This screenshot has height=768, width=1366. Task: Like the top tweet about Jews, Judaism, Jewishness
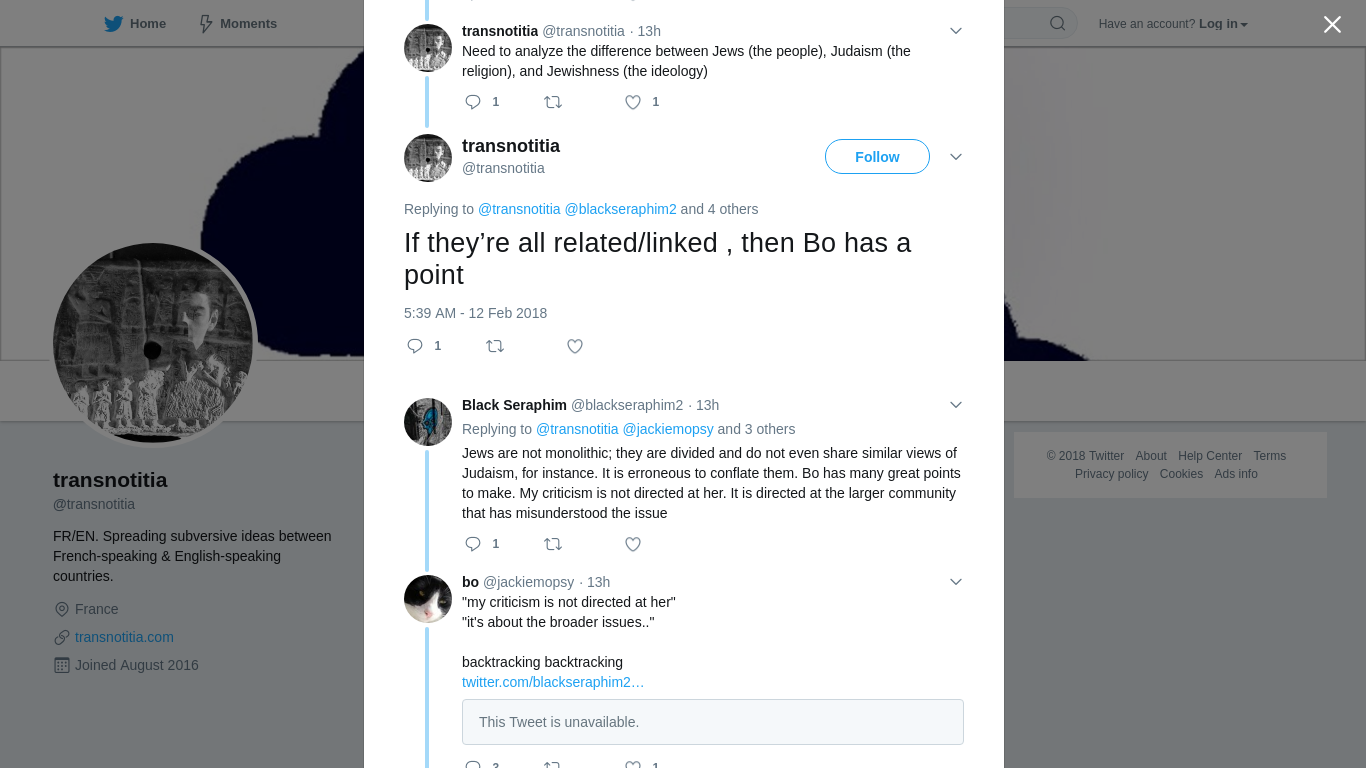(x=633, y=102)
